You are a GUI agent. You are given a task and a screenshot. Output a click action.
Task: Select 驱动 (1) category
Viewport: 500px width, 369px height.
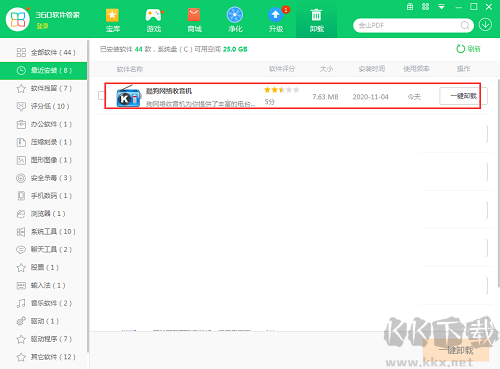click(44, 321)
